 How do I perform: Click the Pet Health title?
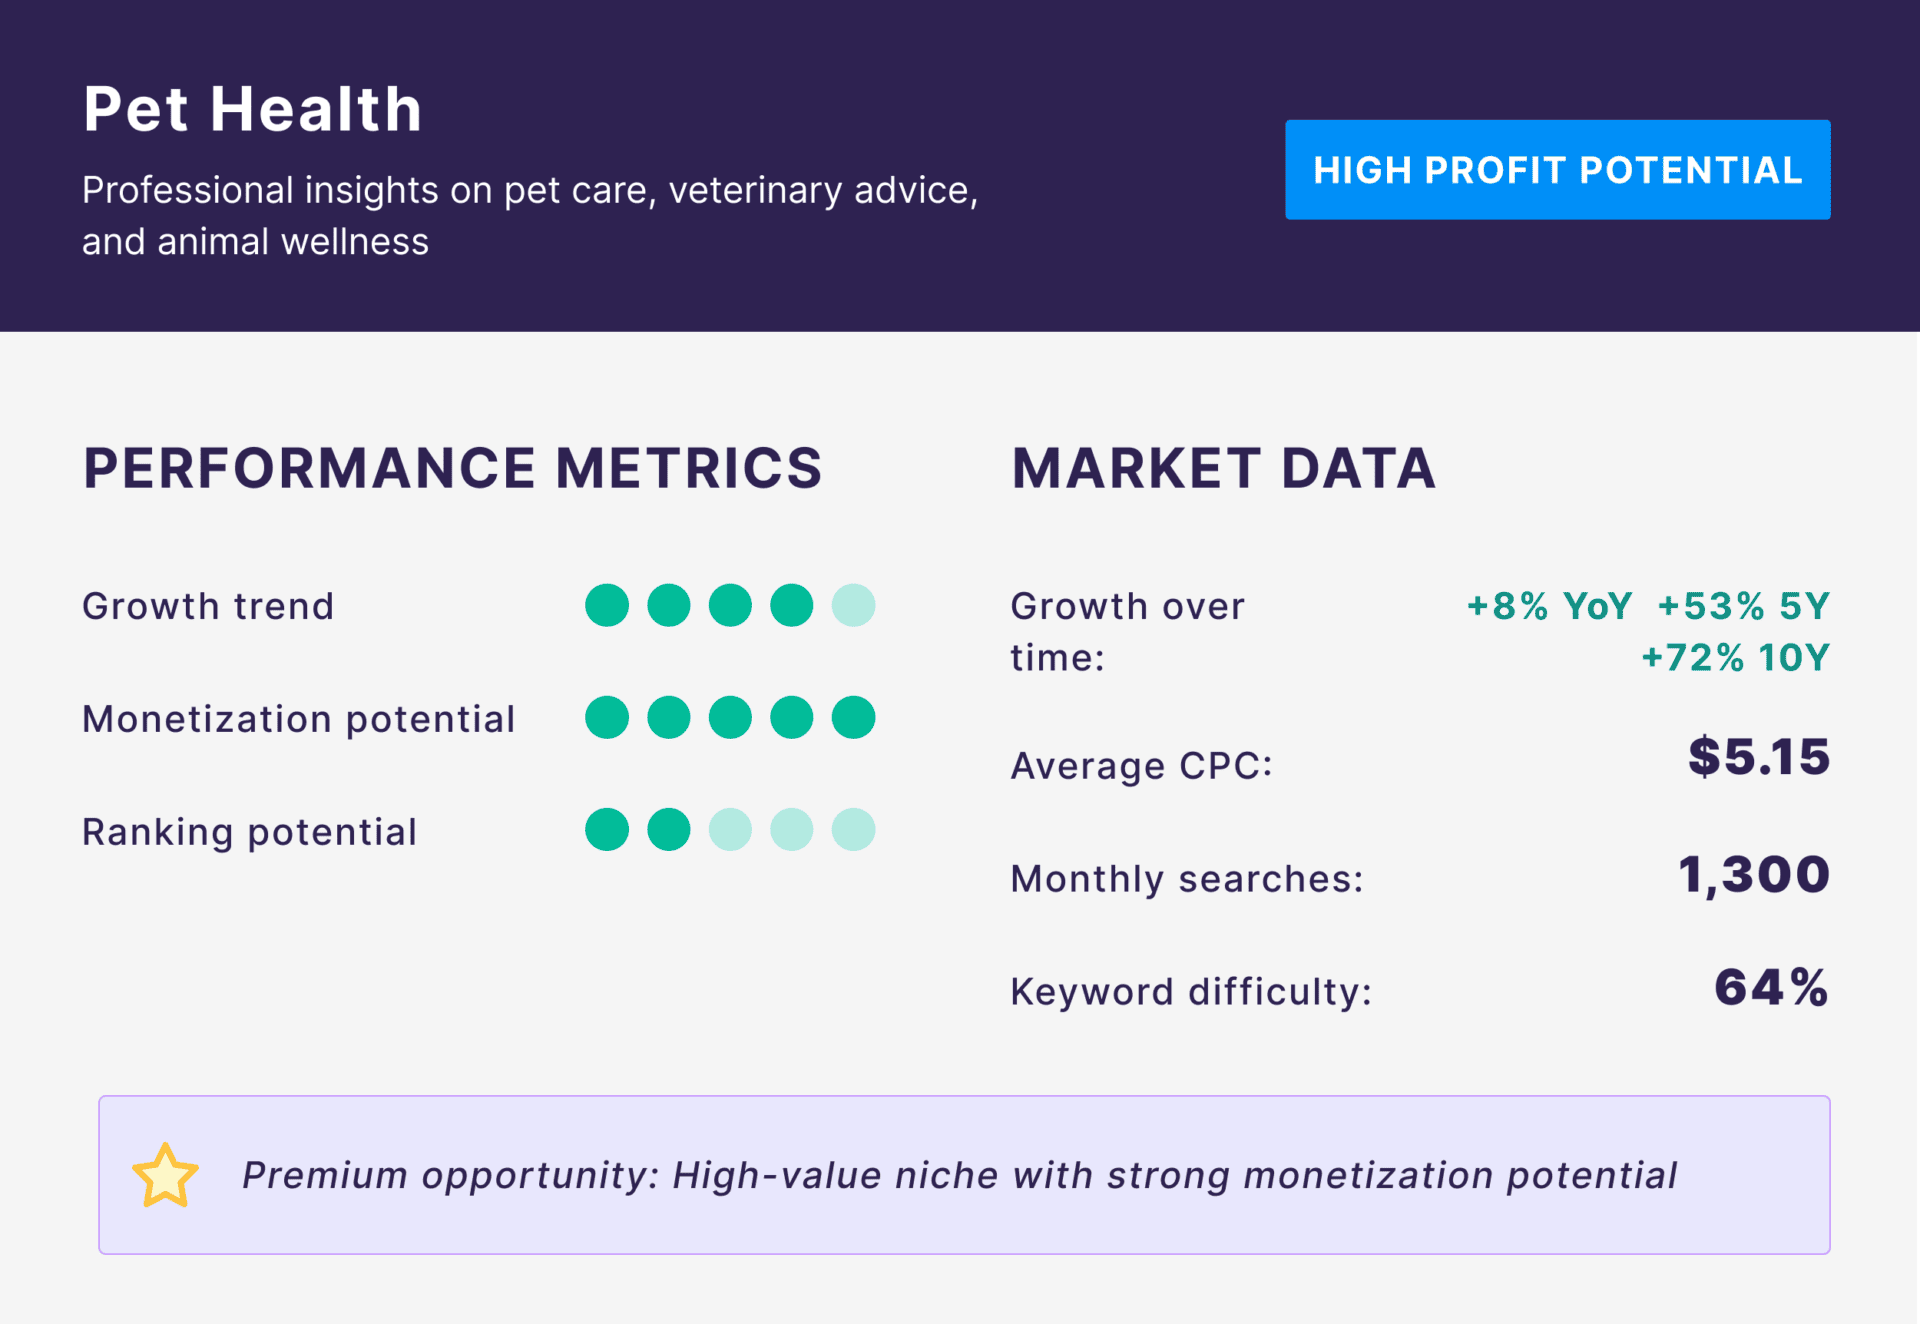pos(253,108)
